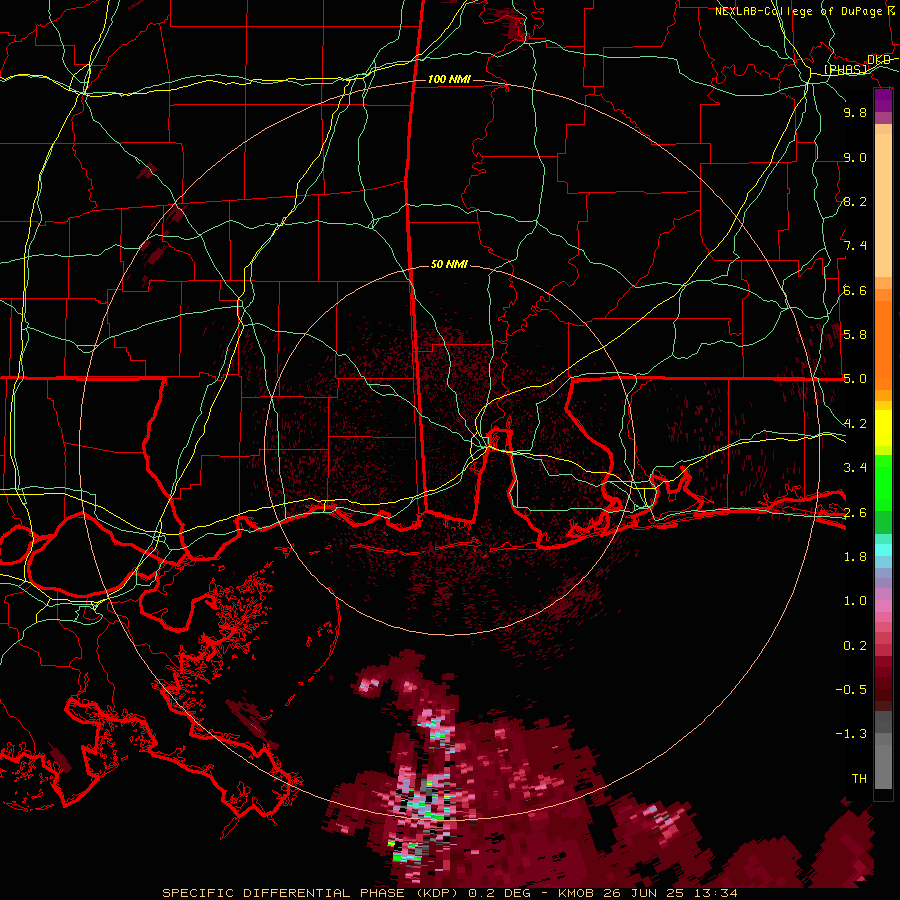Screen dimensions: 900x900
Task: Pick the orange swatch in the color bar
Action: click(883, 344)
